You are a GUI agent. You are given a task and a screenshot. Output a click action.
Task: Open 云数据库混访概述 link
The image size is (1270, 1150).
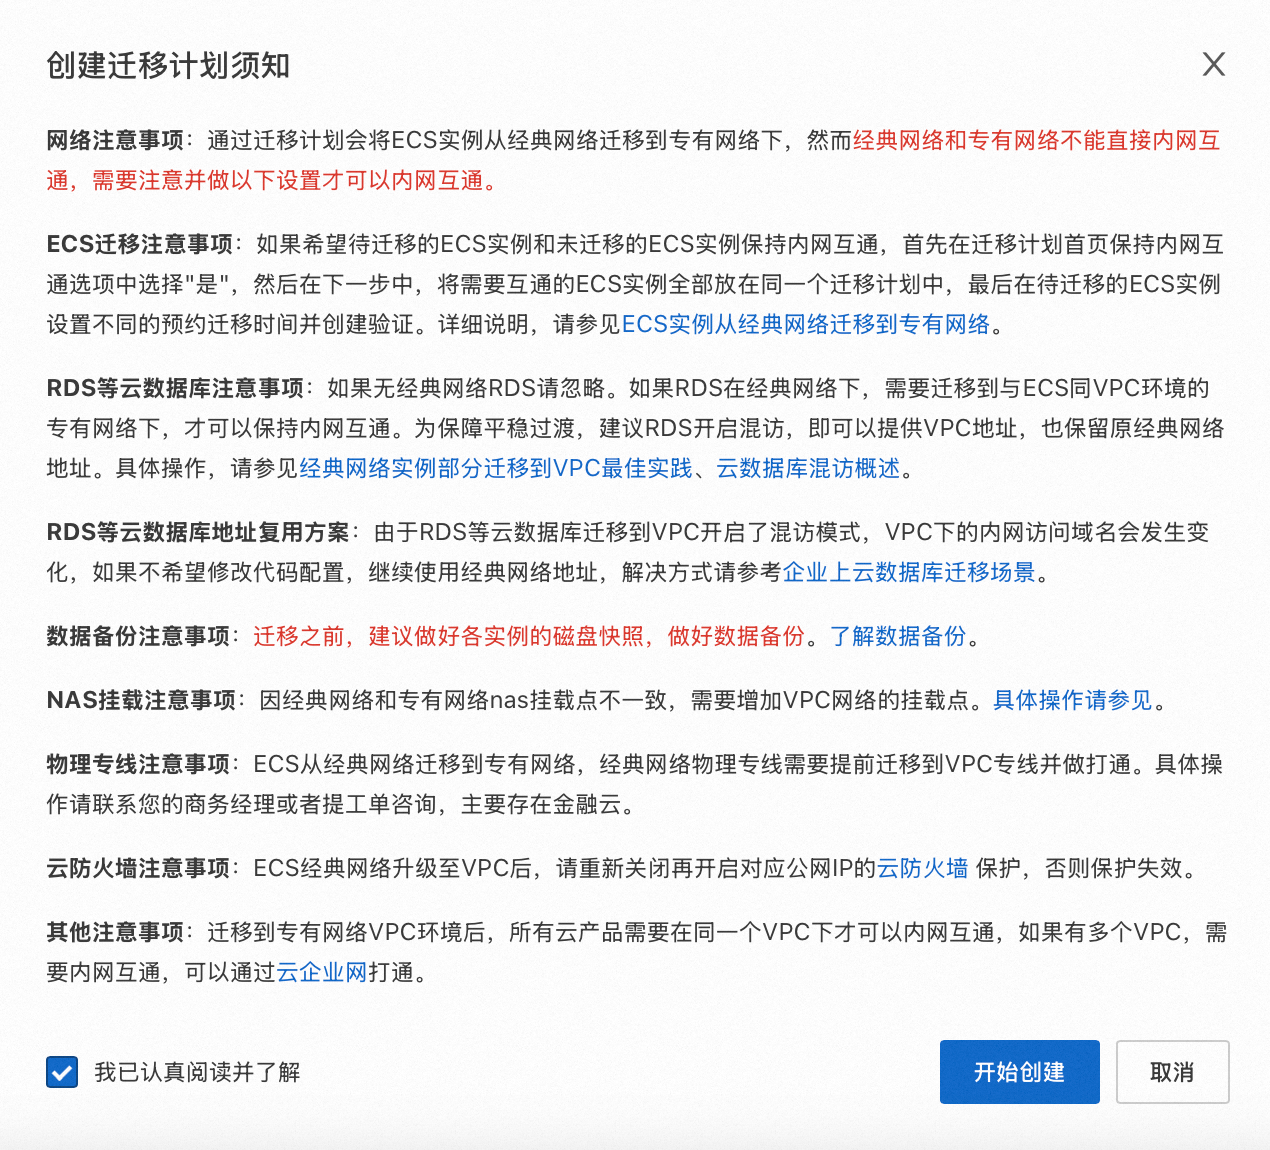point(809,468)
